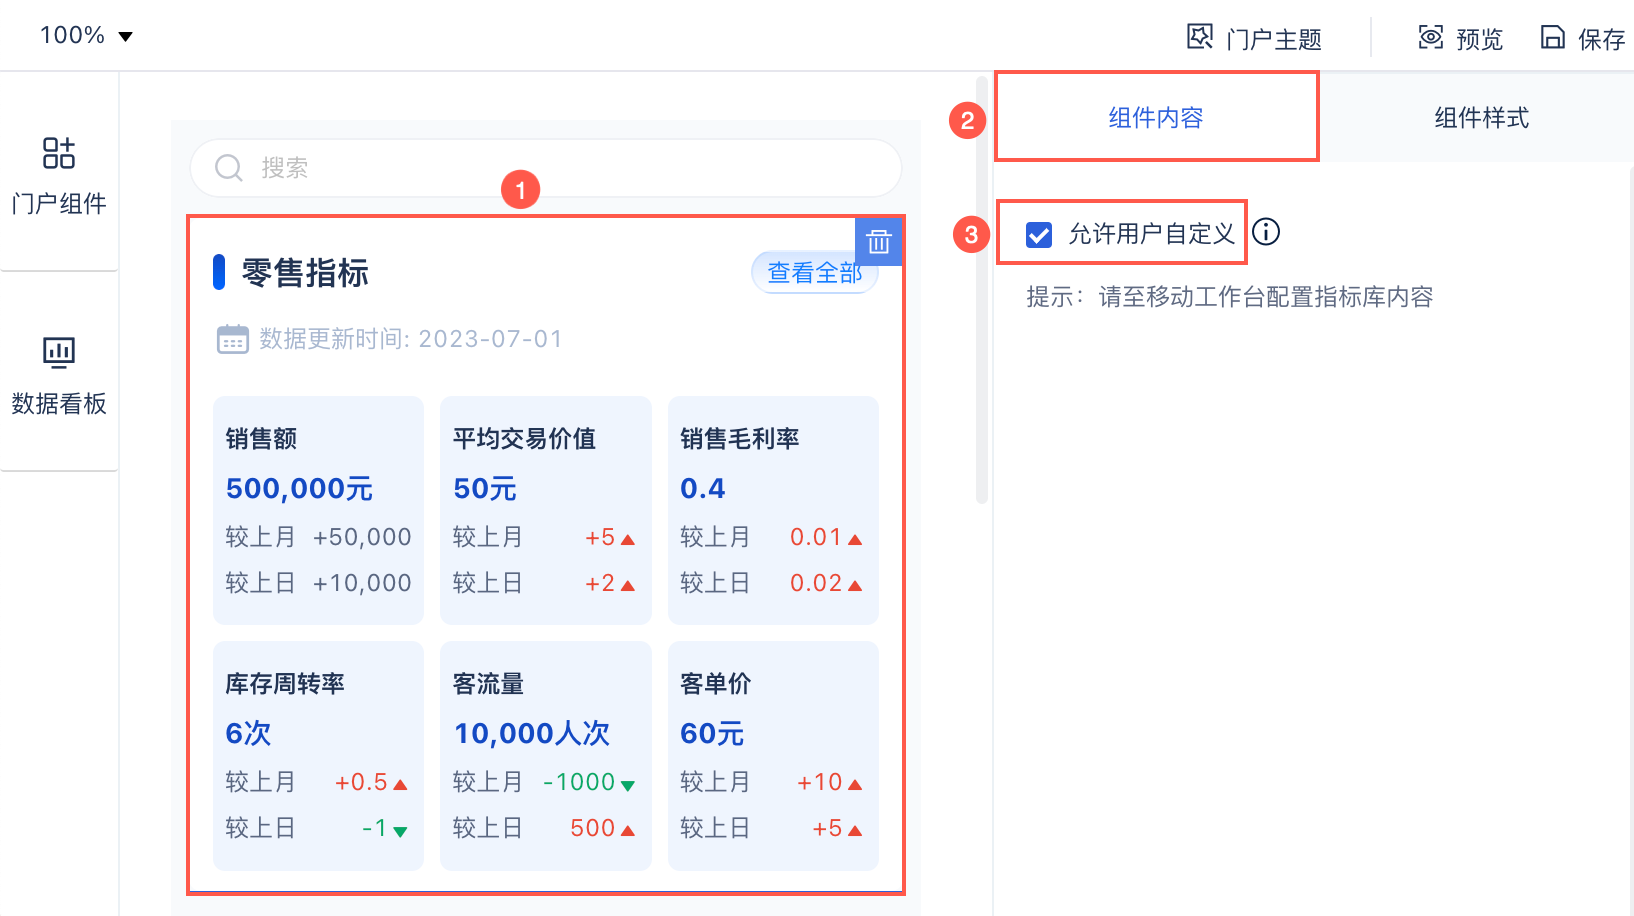1634x916 pixels.
Task: Open the 100% zoom dropdown
Action: coord(86,35)
